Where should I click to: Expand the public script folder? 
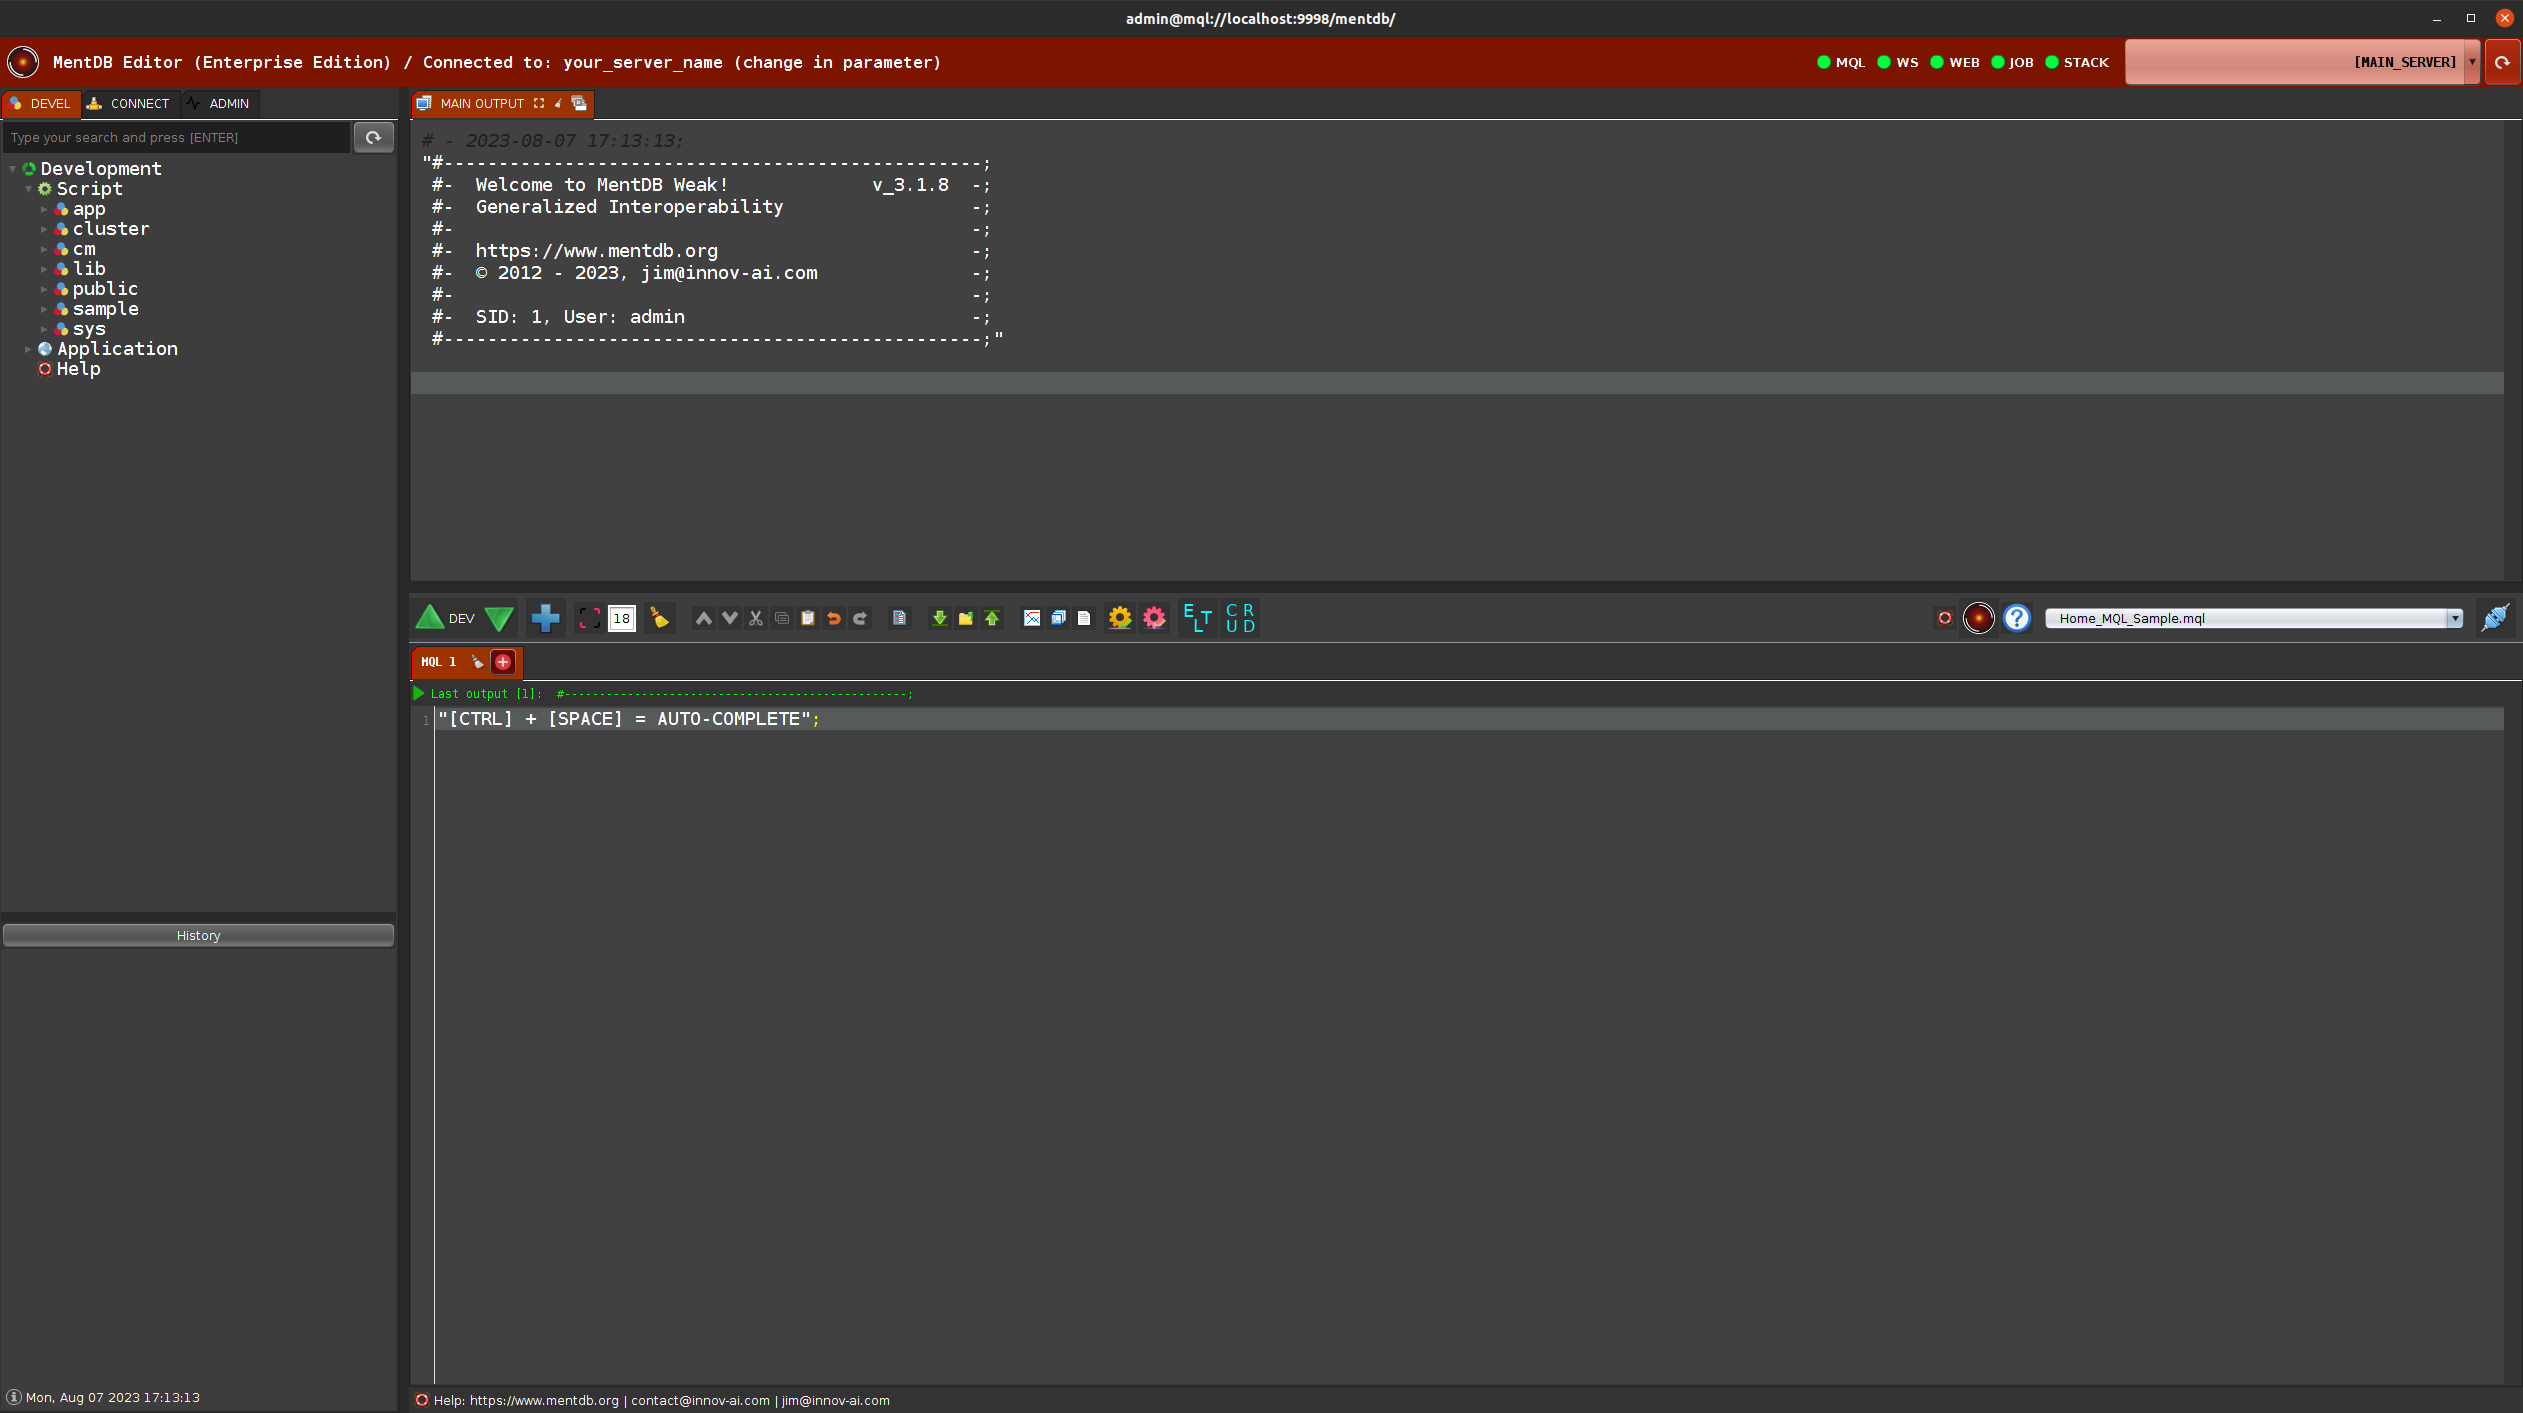pyautogui.click(x=44, y=289)
